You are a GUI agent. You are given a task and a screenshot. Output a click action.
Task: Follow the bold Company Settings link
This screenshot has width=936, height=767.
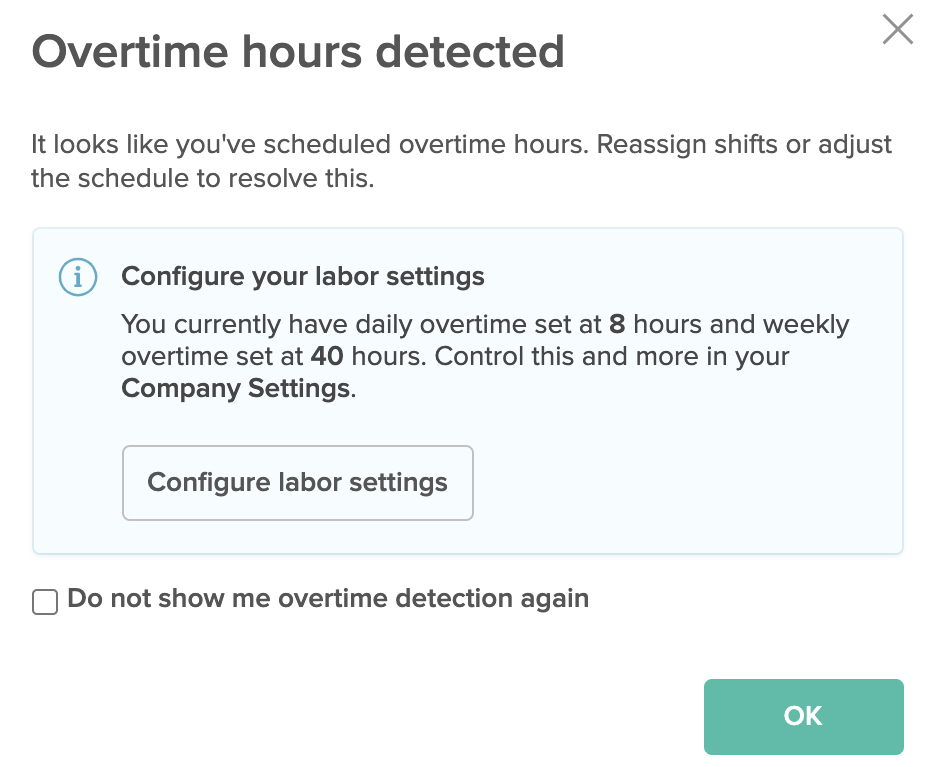coord(236,389)
